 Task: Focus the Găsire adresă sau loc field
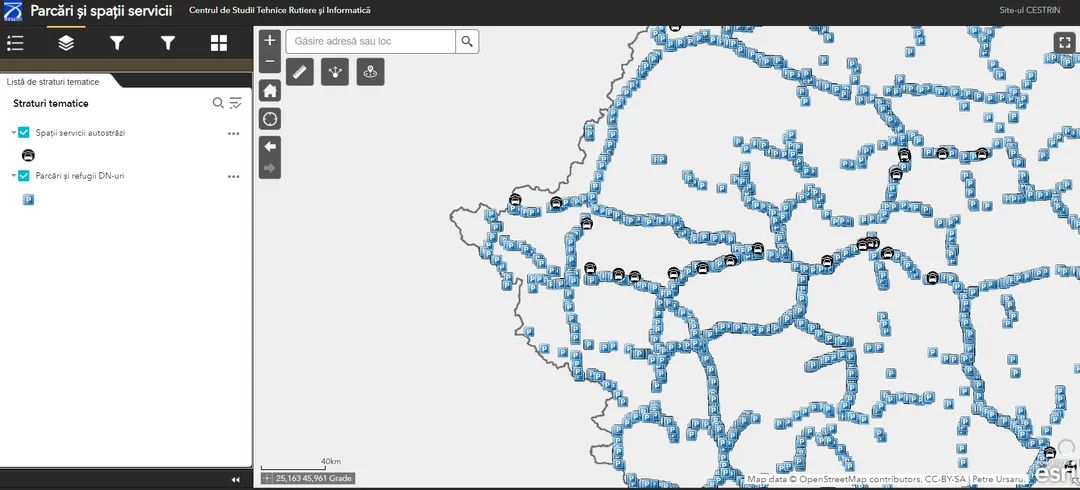(x=370, y=41)
